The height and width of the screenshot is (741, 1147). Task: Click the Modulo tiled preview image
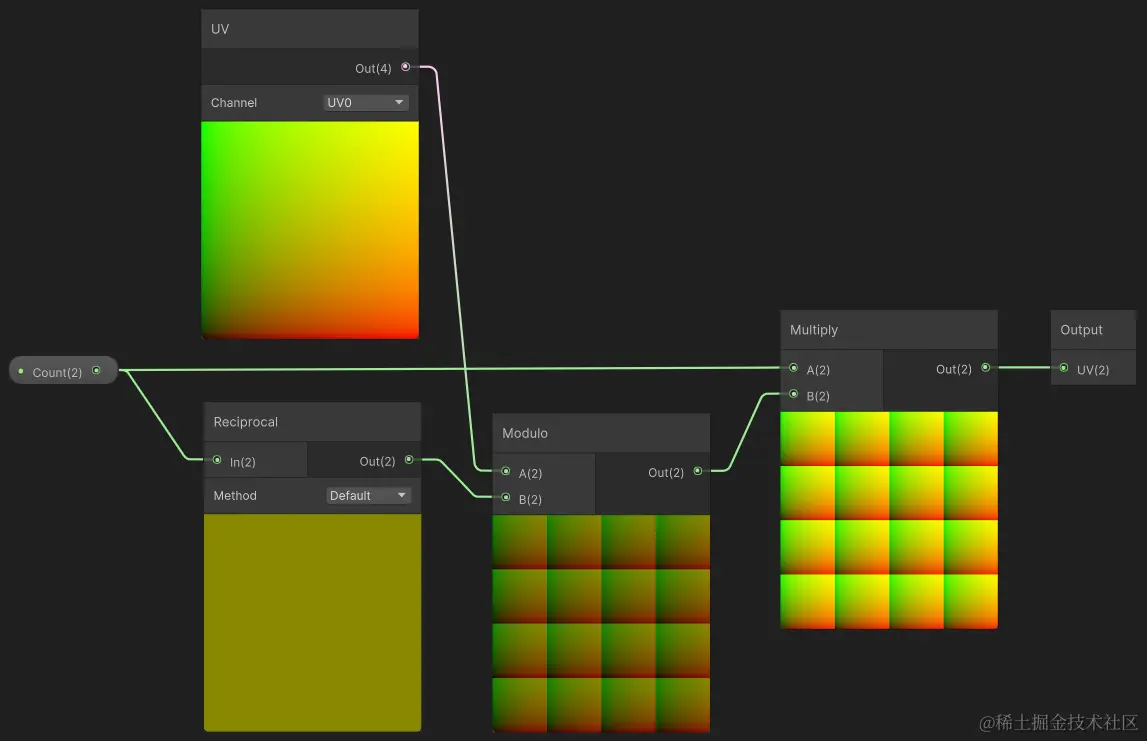(x=601, y=623)
